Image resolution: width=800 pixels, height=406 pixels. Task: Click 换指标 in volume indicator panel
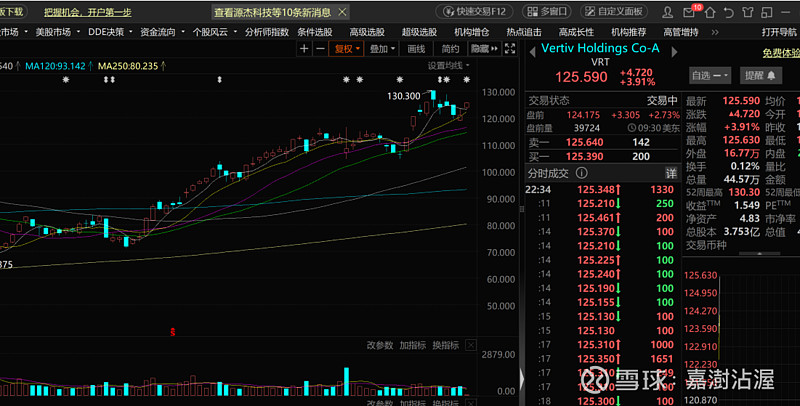[445, 345]
